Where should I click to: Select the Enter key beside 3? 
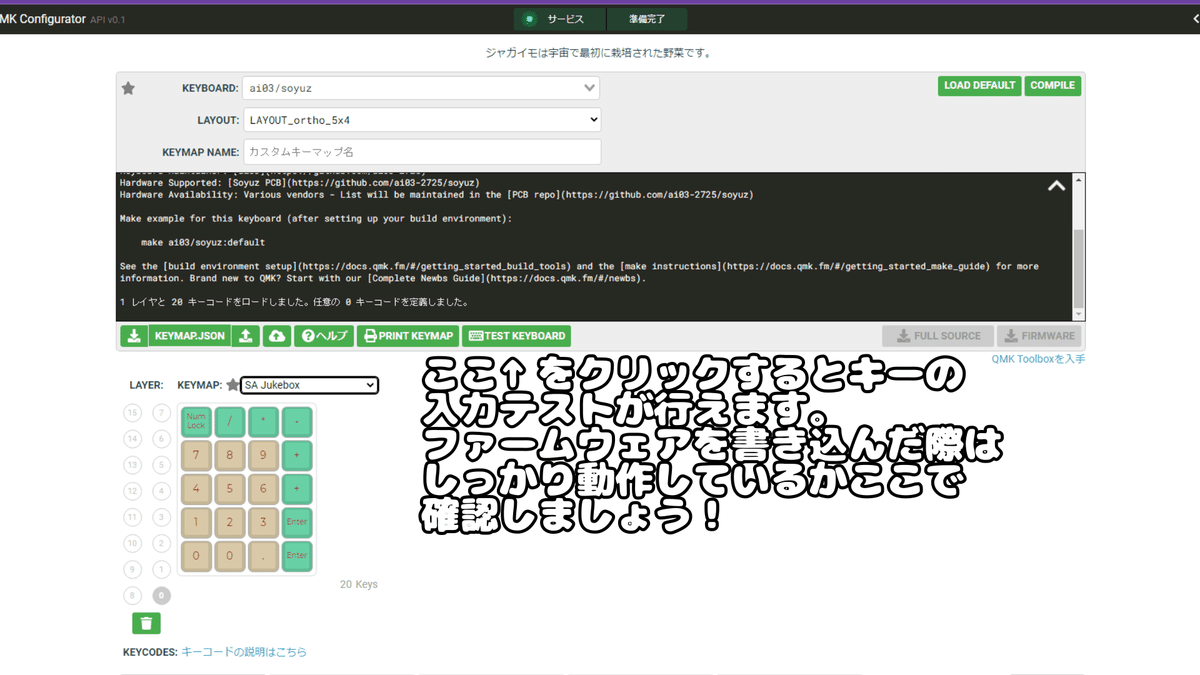297,523
